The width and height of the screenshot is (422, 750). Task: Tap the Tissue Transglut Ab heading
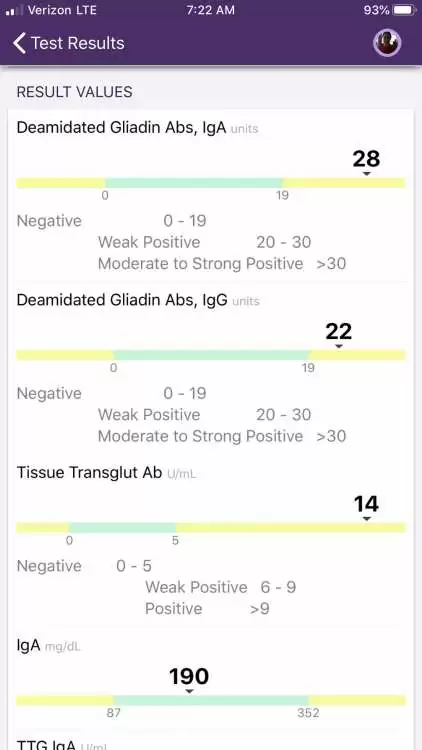click(89, 472)
